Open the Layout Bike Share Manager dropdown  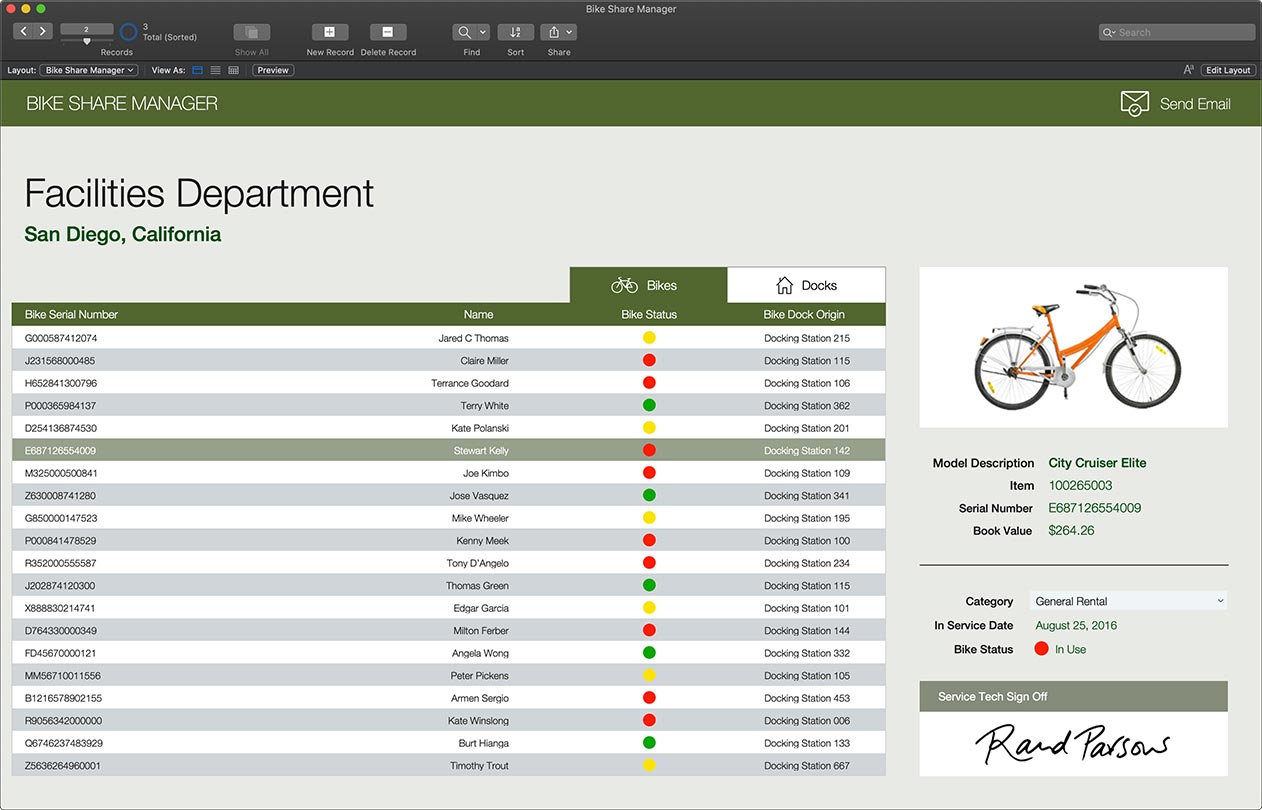tap(88, 70)
